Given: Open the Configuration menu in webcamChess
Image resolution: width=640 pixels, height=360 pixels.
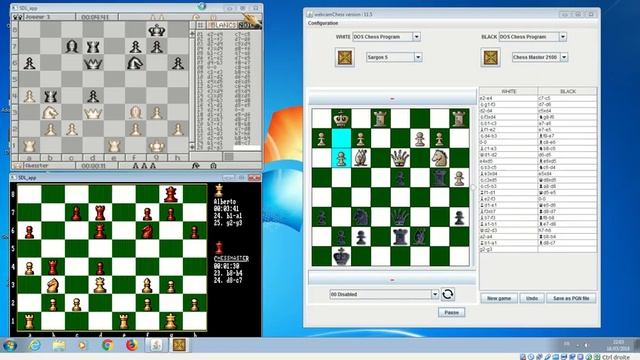Looking at the screenshot, I should point(323,23).
